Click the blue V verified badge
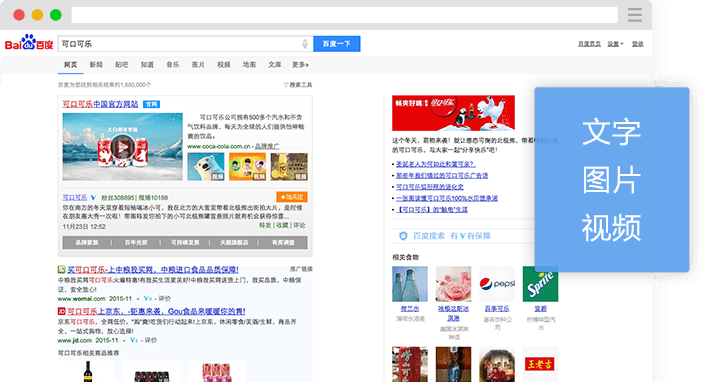Viewport: 703px width, 382px height. coord(93,197)
